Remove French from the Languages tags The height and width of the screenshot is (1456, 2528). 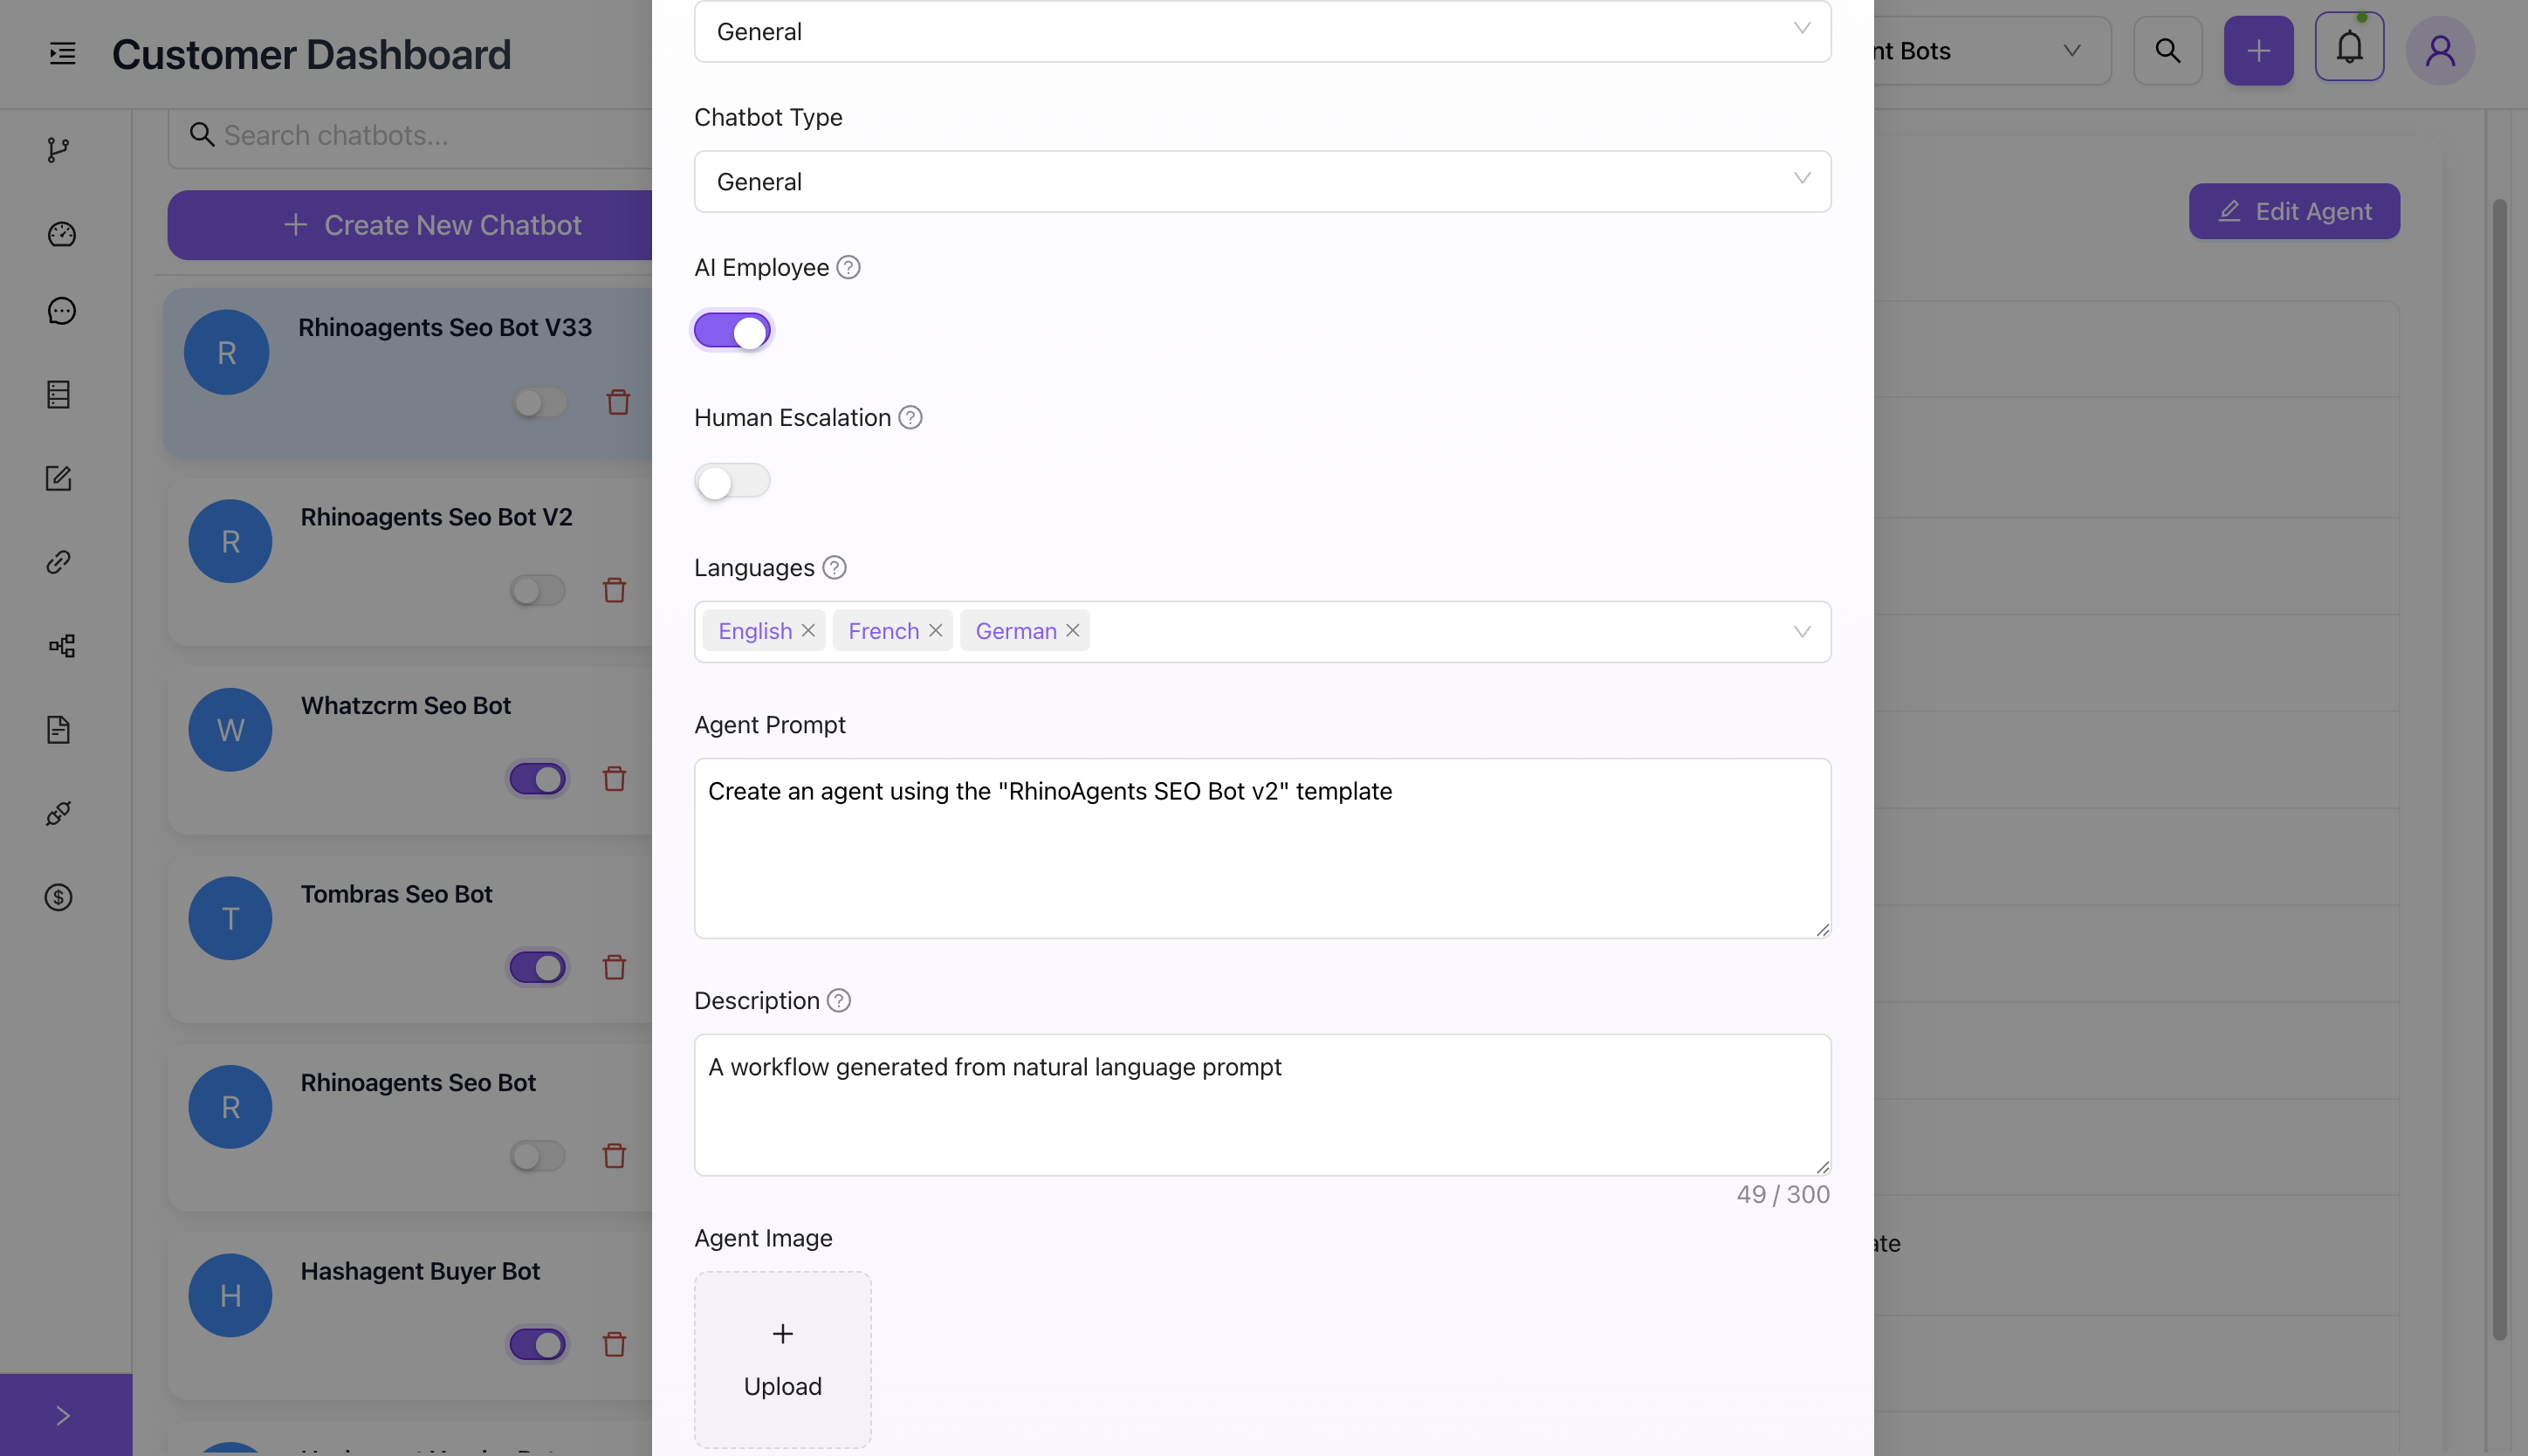[936, 630]
